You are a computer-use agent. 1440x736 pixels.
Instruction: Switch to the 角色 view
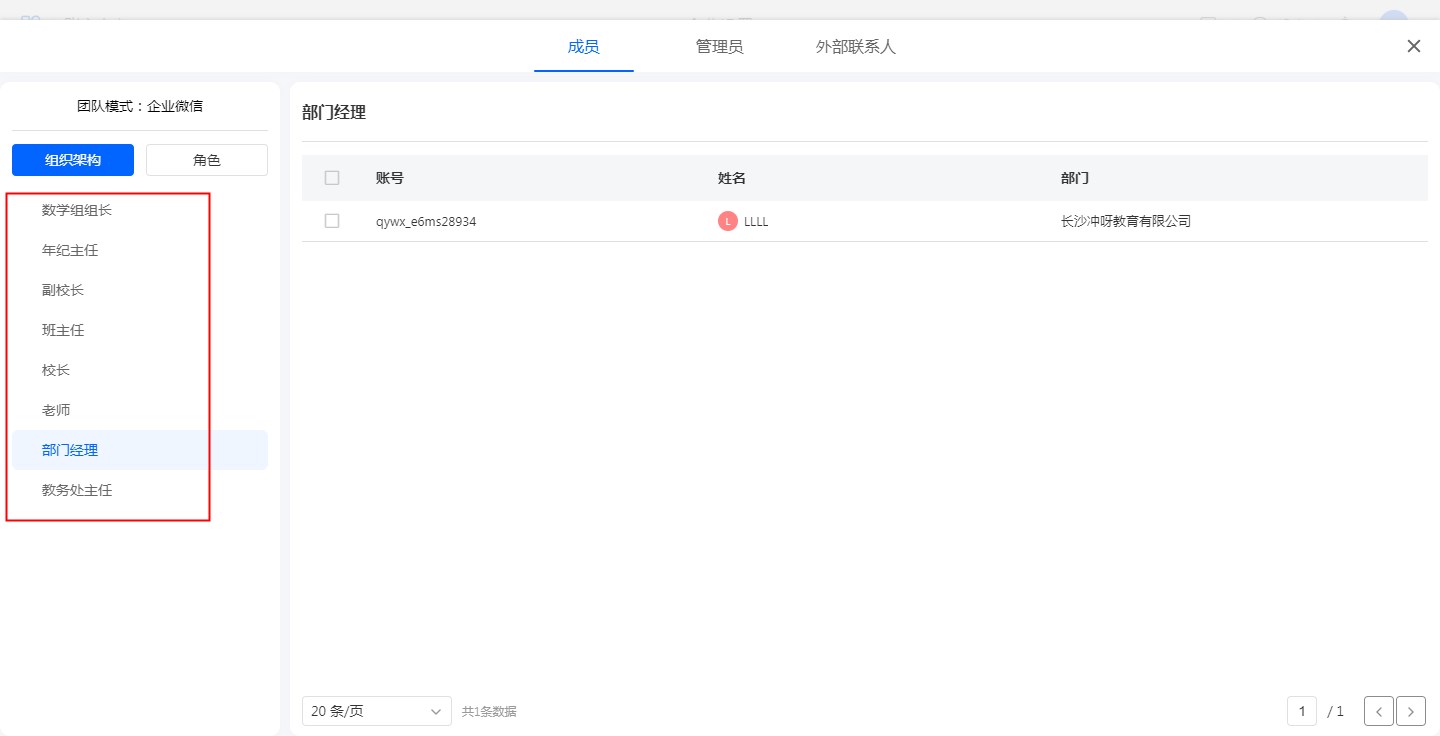click(207, 160)
